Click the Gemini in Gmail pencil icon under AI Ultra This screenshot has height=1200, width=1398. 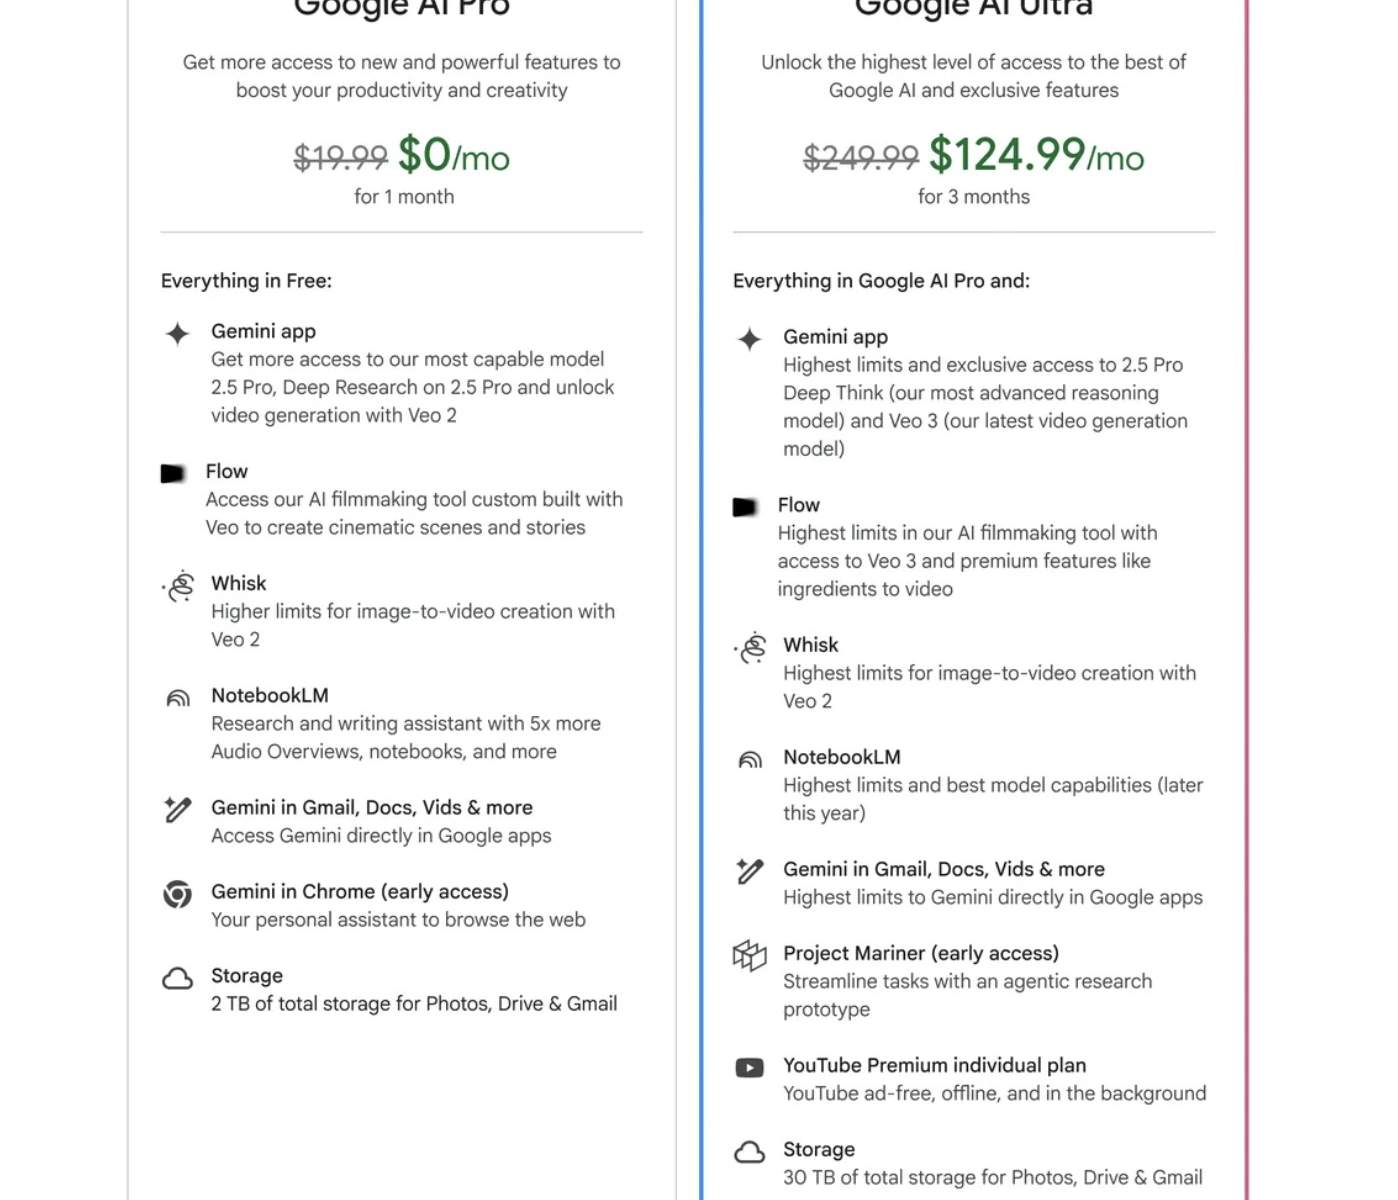(x=749, y=871)
